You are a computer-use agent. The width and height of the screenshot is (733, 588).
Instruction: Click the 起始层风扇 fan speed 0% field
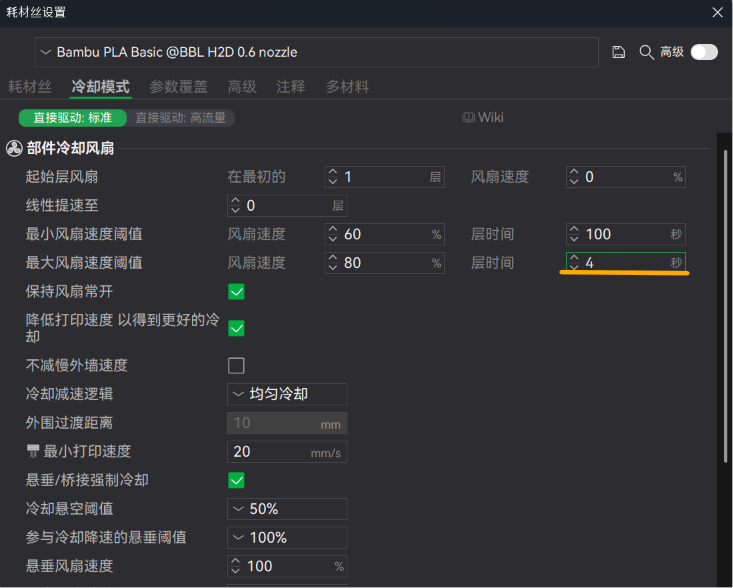point(626,177)
